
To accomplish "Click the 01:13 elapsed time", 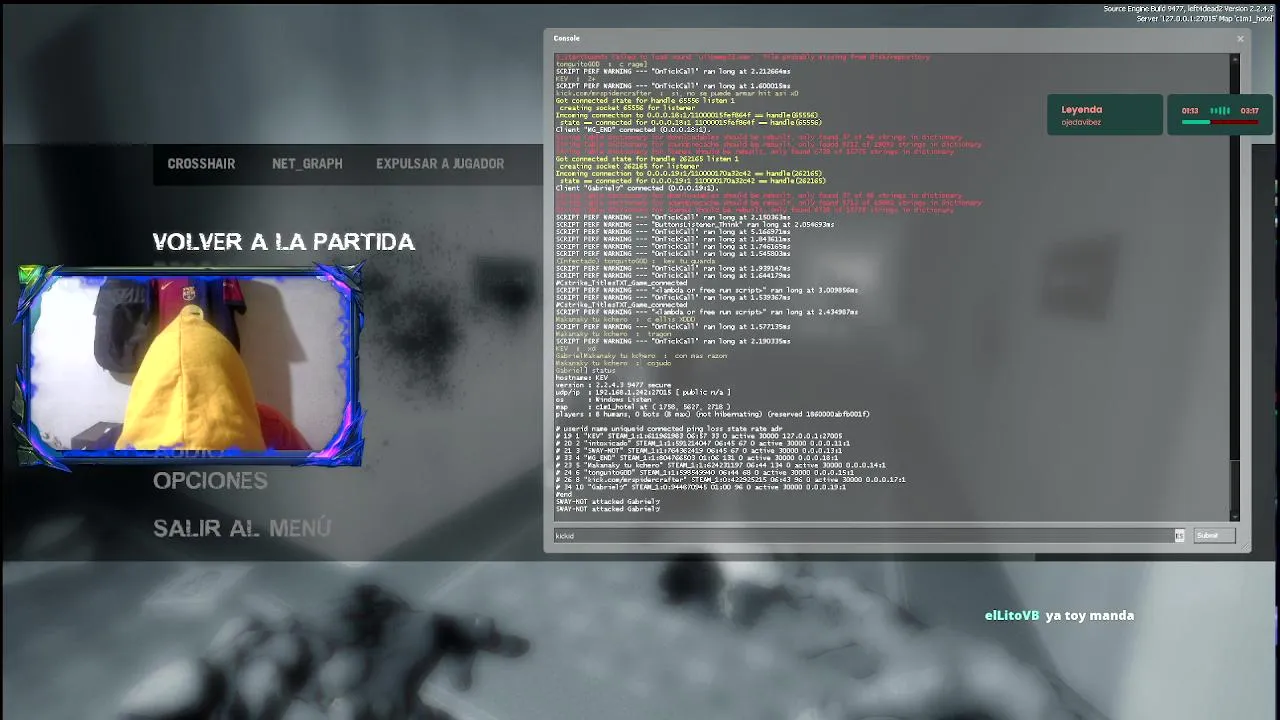I will click(1190, 111).
